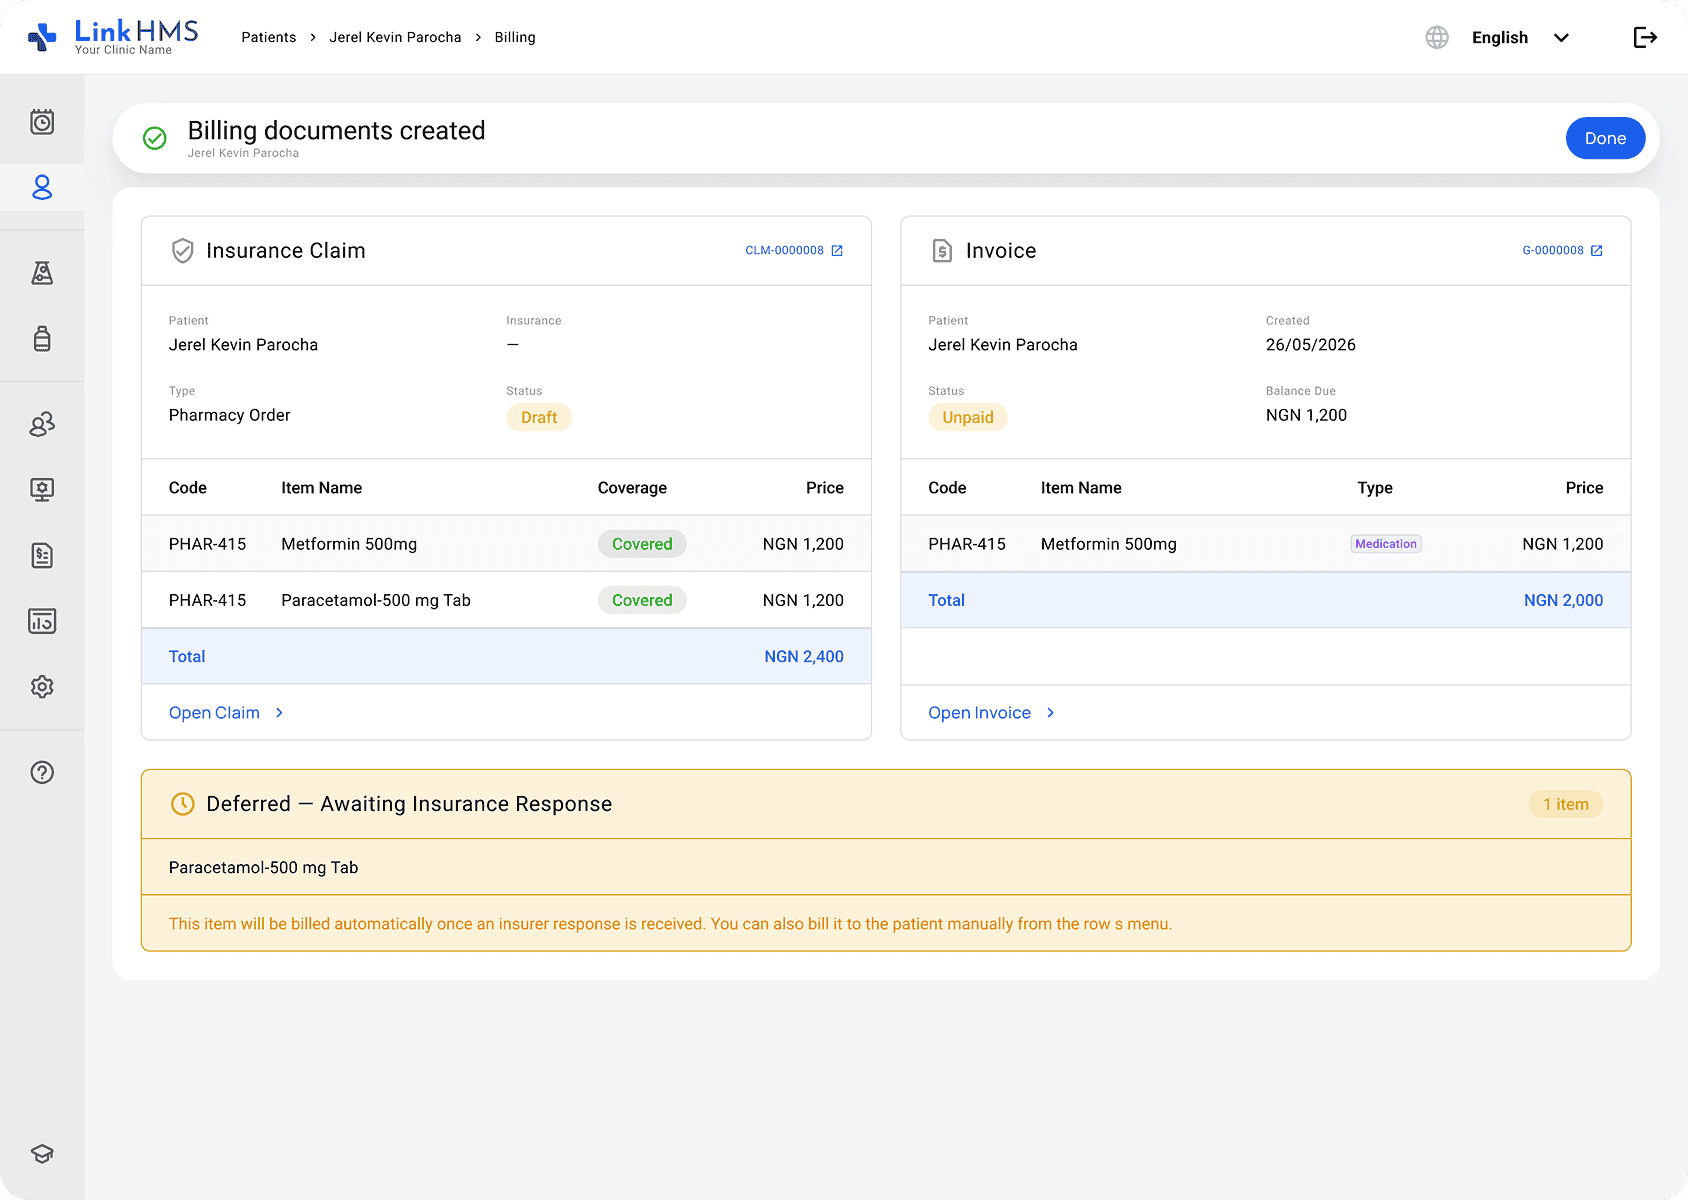Click Covered badge in Metformin claim row

(x=642, y=544)
